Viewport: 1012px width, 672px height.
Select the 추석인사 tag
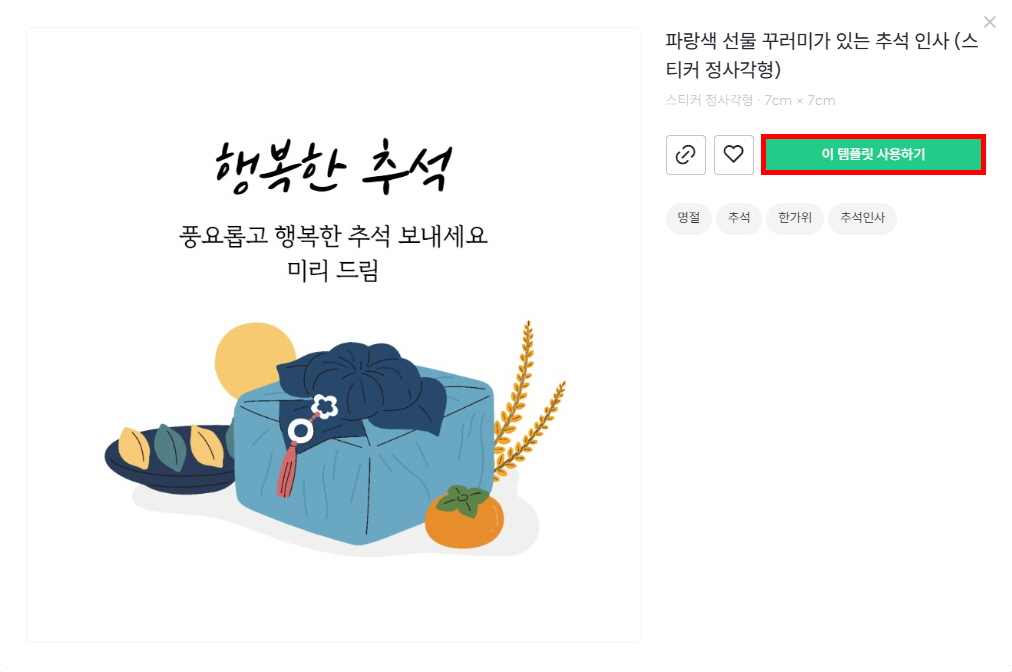(x=862, y=218)
